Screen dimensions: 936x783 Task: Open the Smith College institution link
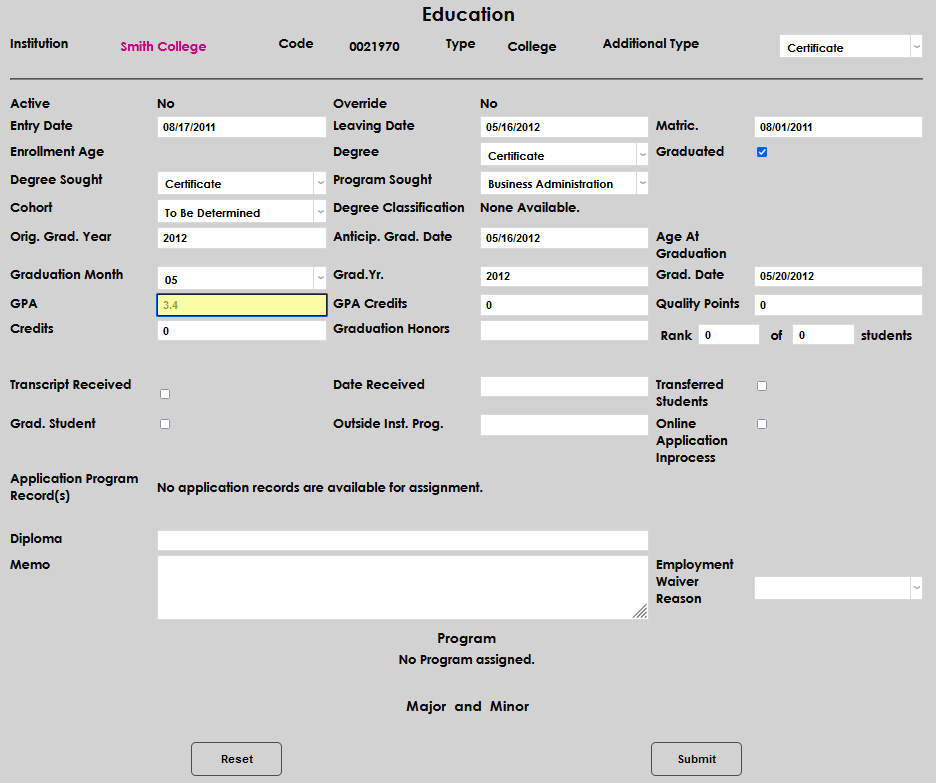[x=163, y=47]
